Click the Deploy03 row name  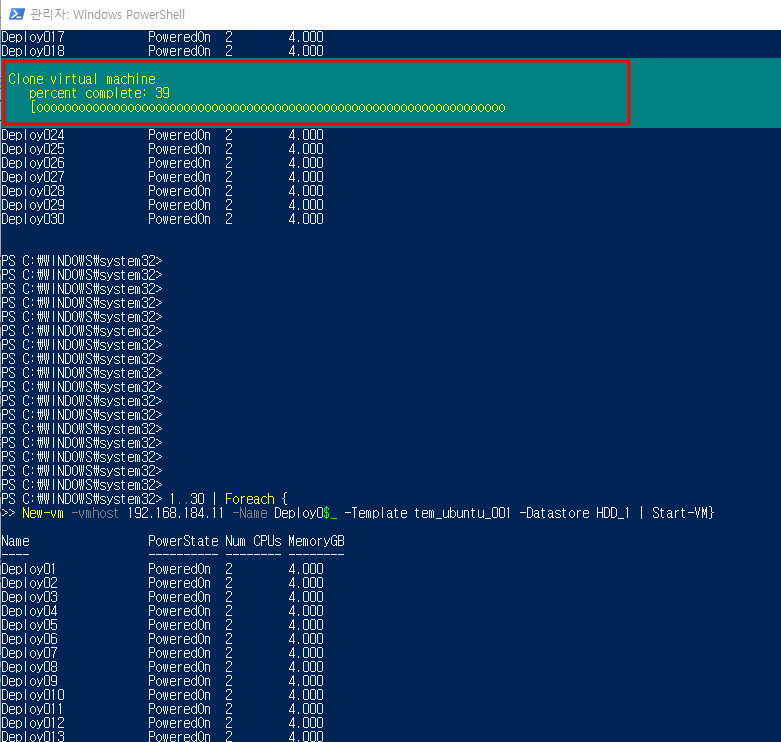click(x=29, y=597)
